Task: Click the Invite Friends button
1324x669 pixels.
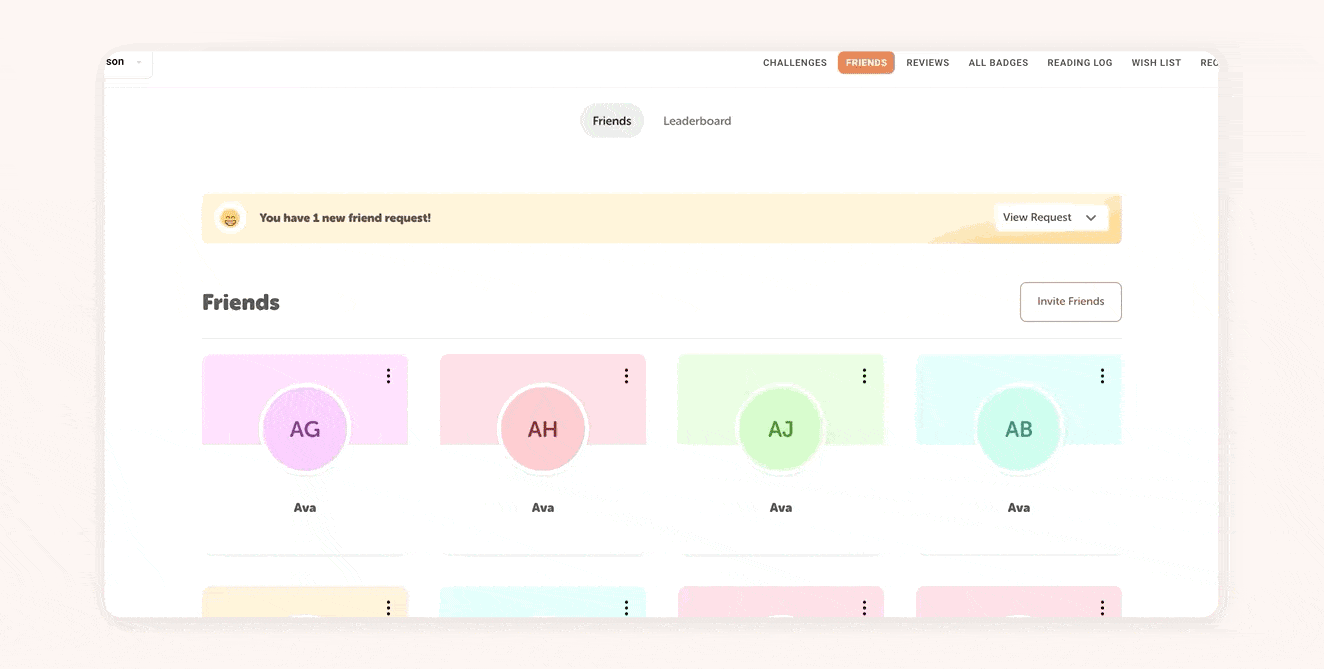Action: [1070, 302]
